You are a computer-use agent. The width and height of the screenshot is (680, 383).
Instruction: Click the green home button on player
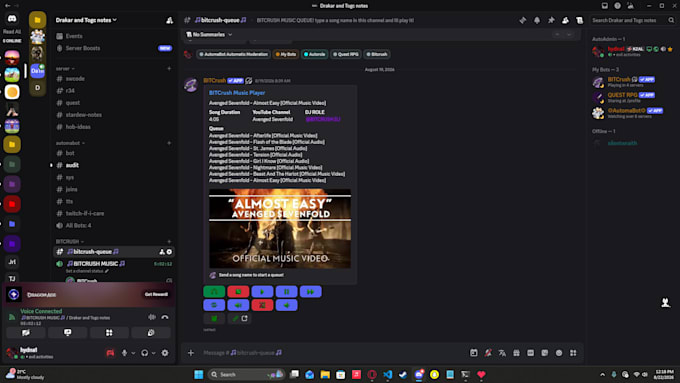pos(214,292)
